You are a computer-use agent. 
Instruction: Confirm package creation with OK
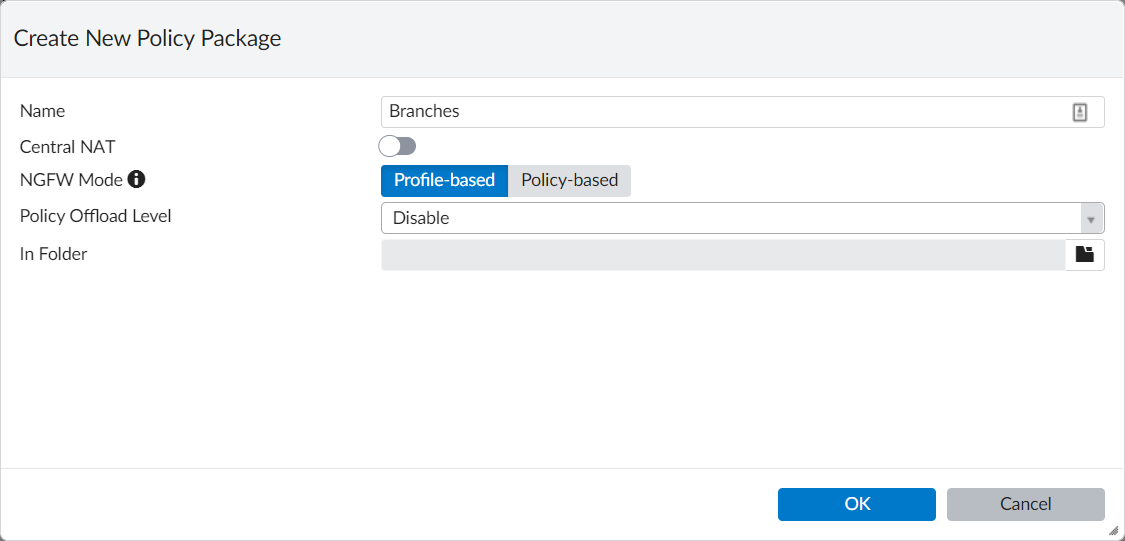[x=857, y=504]
